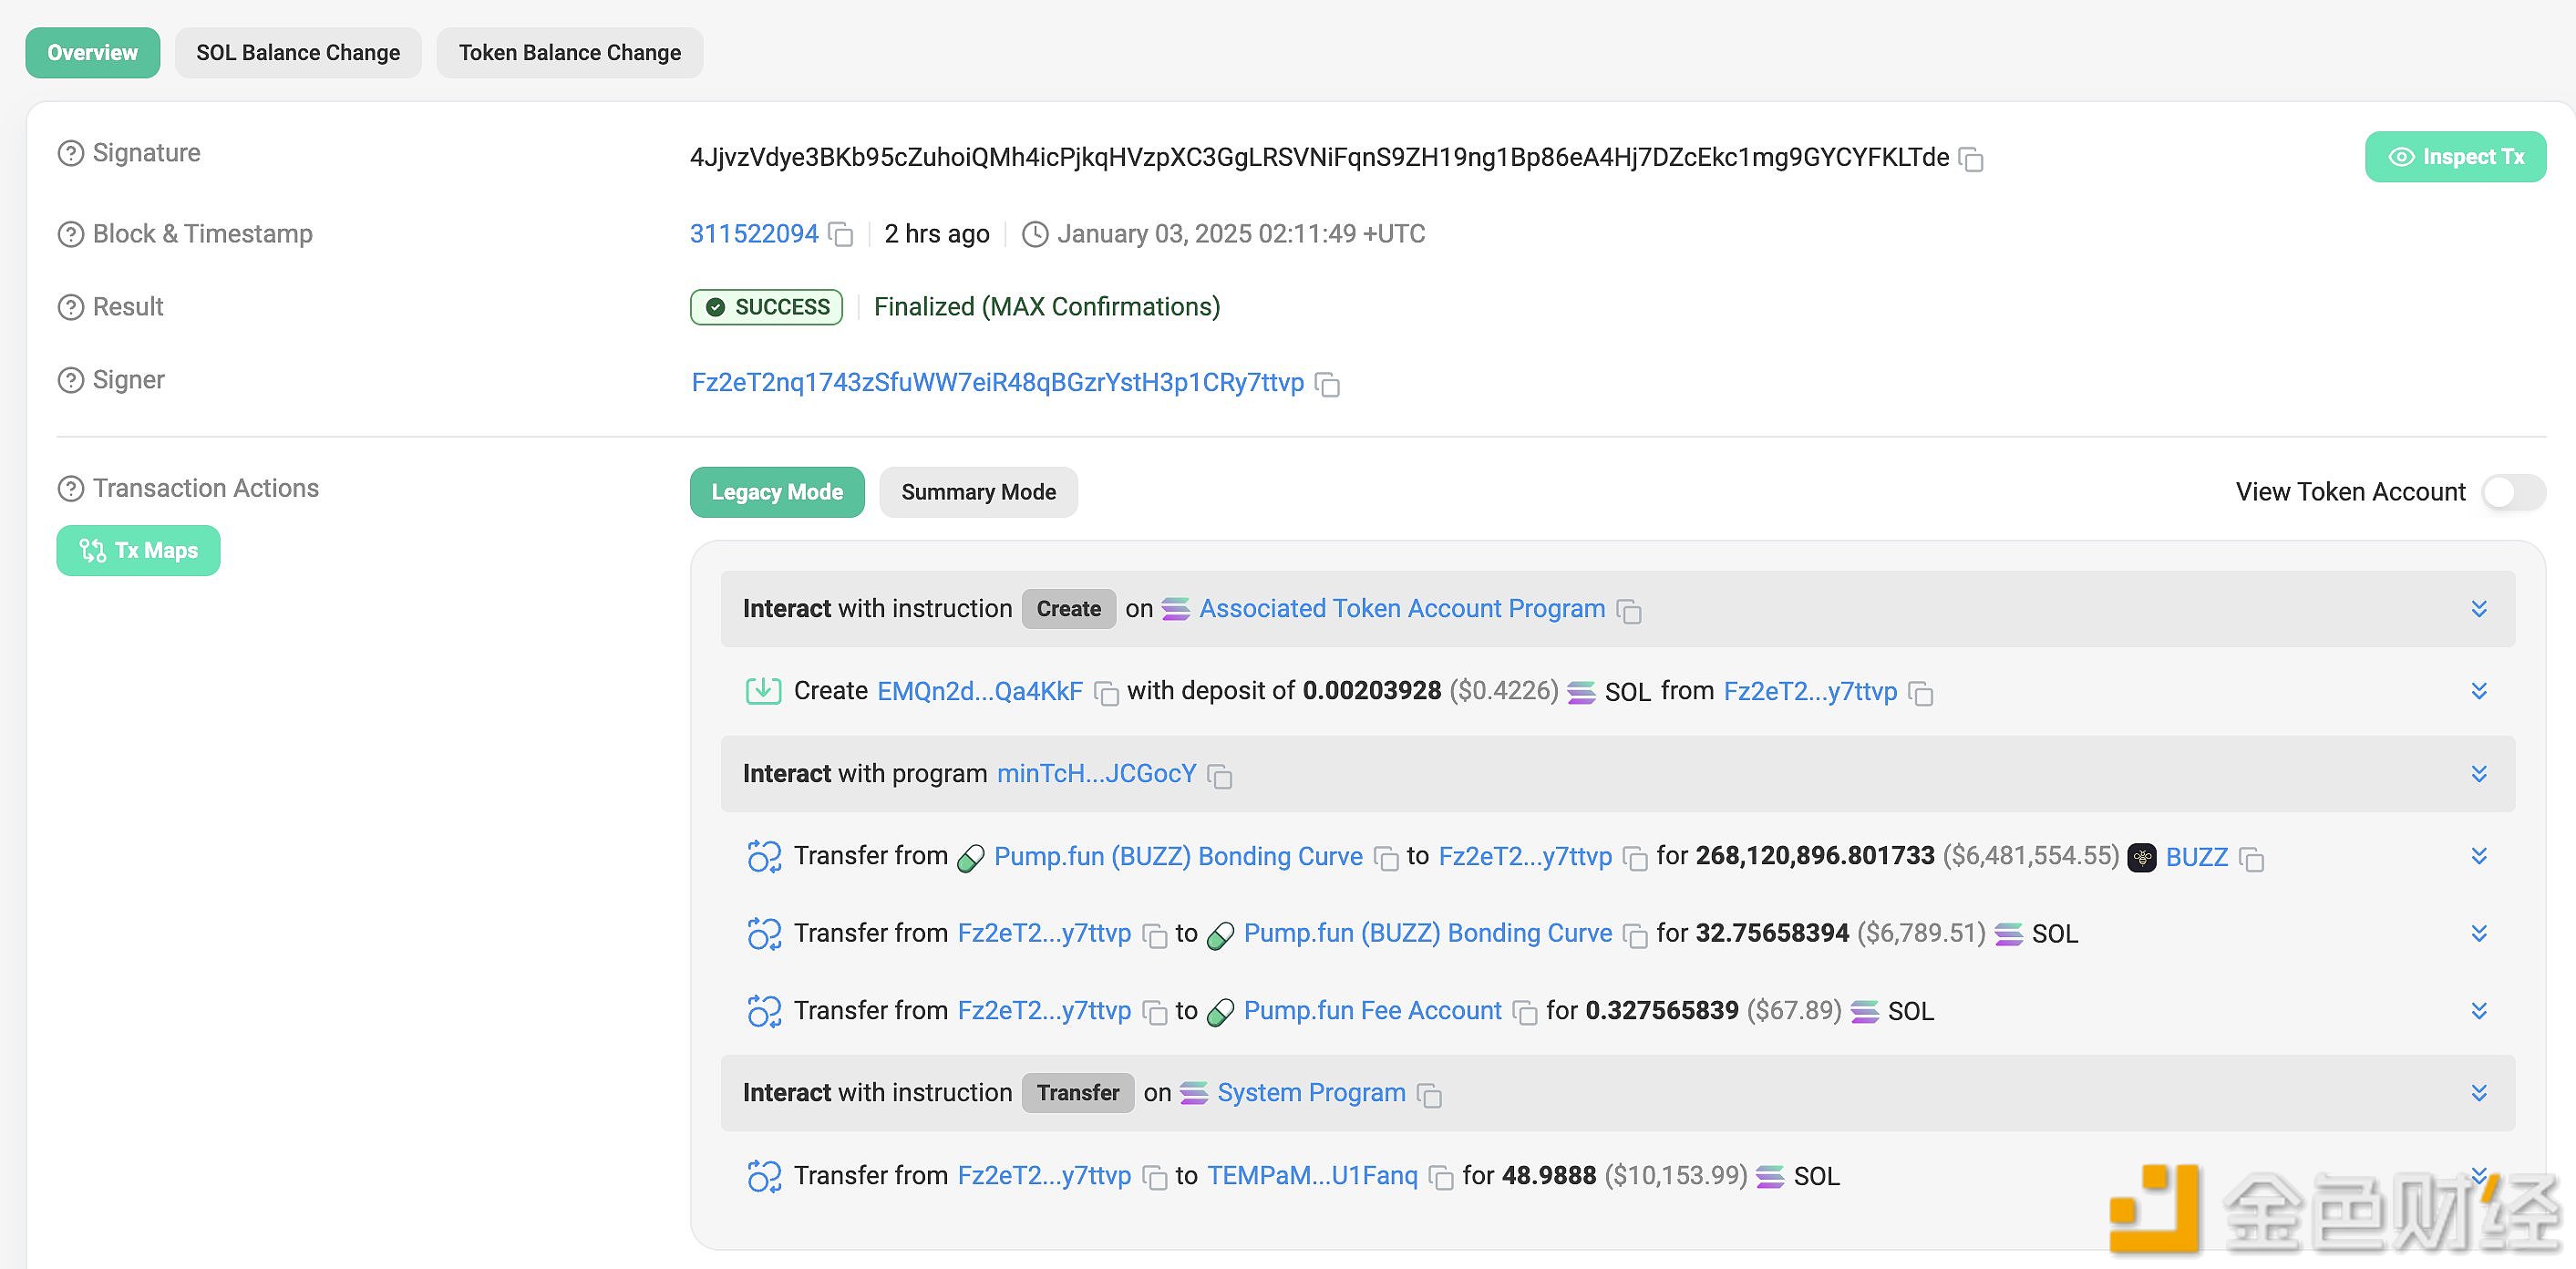Copy Fz2eT2...y7ttvp in Create row
This screenshot has height=1269, width=2576.
(x=1920, y=693)
